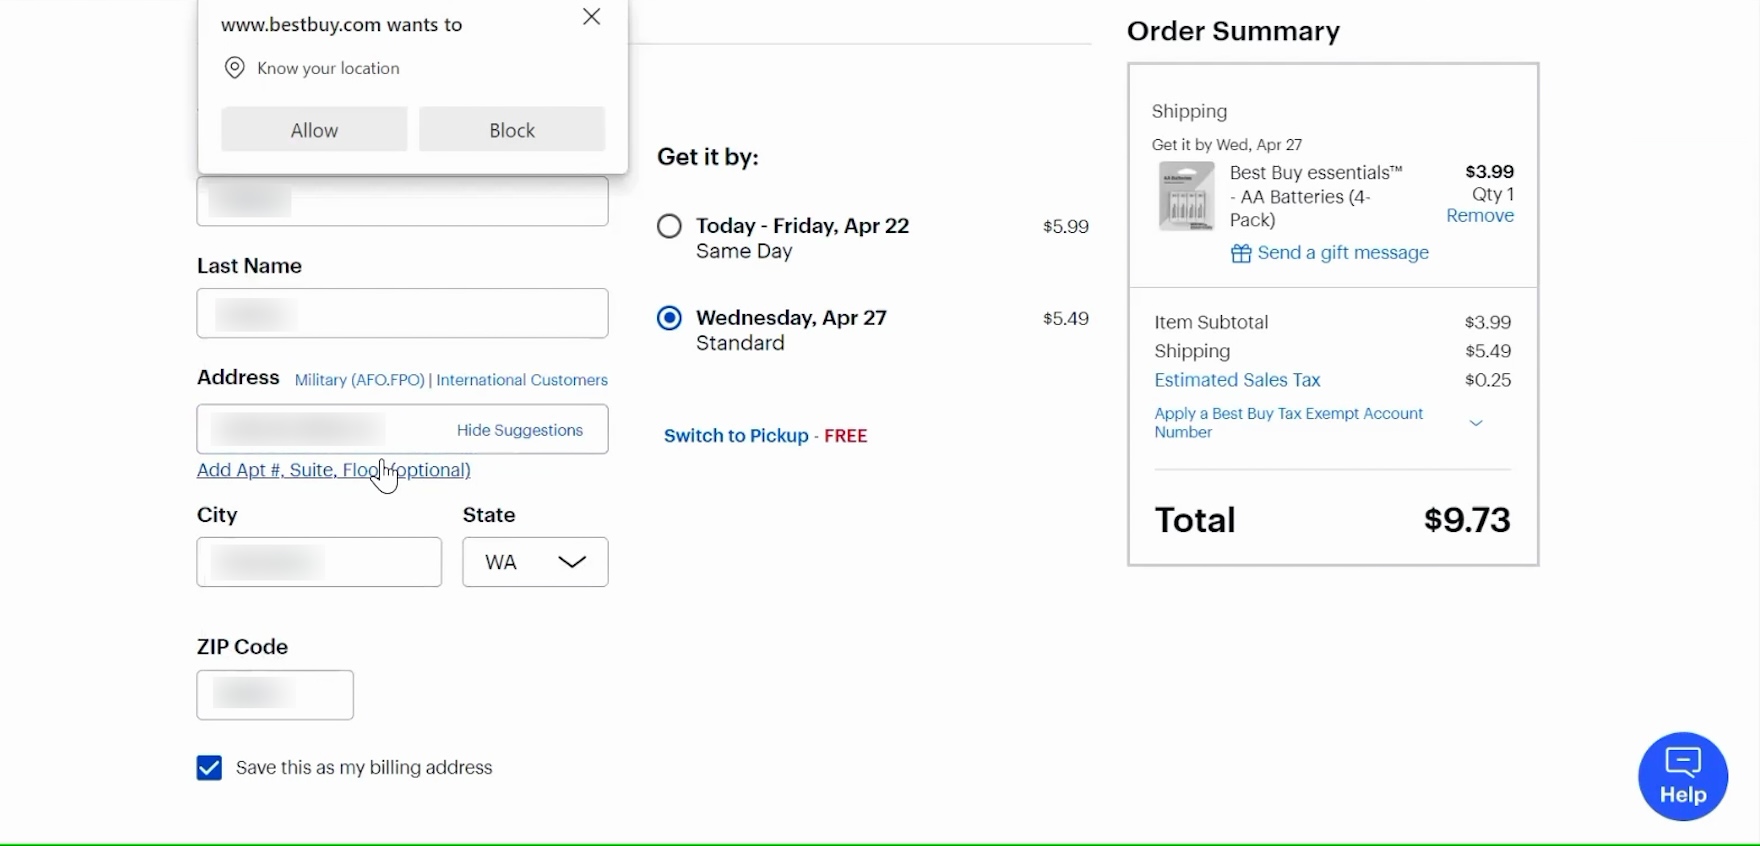The height and width of the screenshot is (846, 1760).
Task: Click Hide Suggestions in address field
Action: pos(519,430)
